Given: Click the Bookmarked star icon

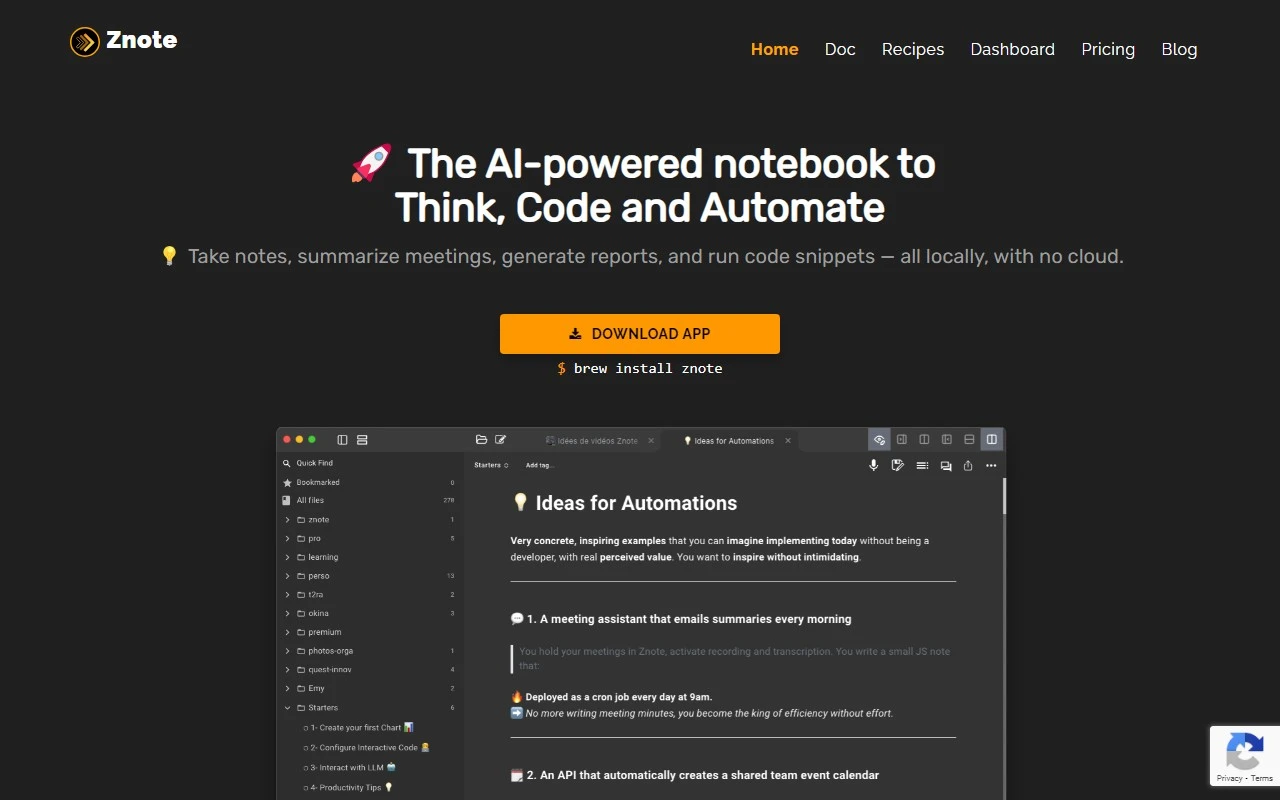Looking at the screenshot, I should [287, 482].
